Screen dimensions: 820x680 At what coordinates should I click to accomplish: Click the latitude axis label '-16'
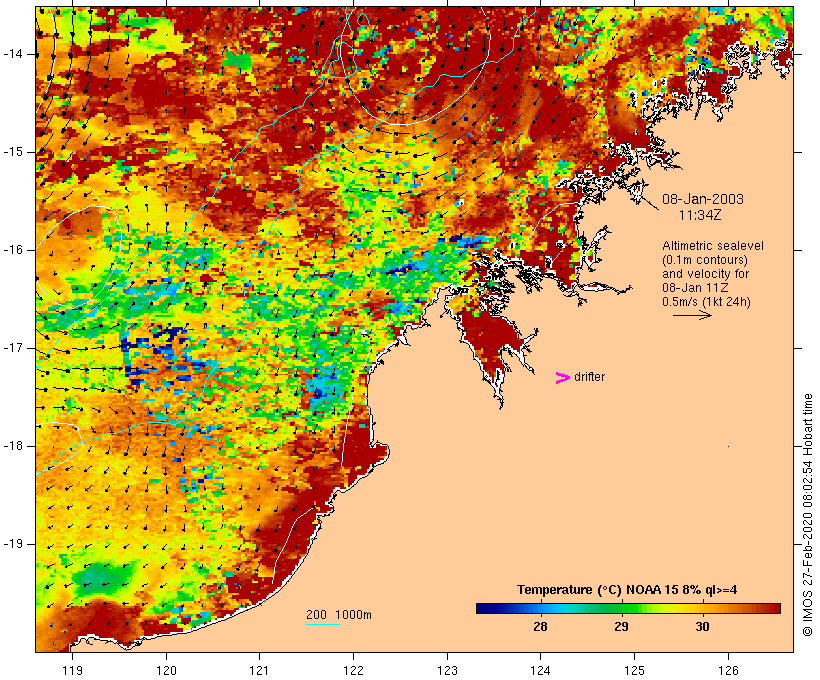click(x=13, y=250)
